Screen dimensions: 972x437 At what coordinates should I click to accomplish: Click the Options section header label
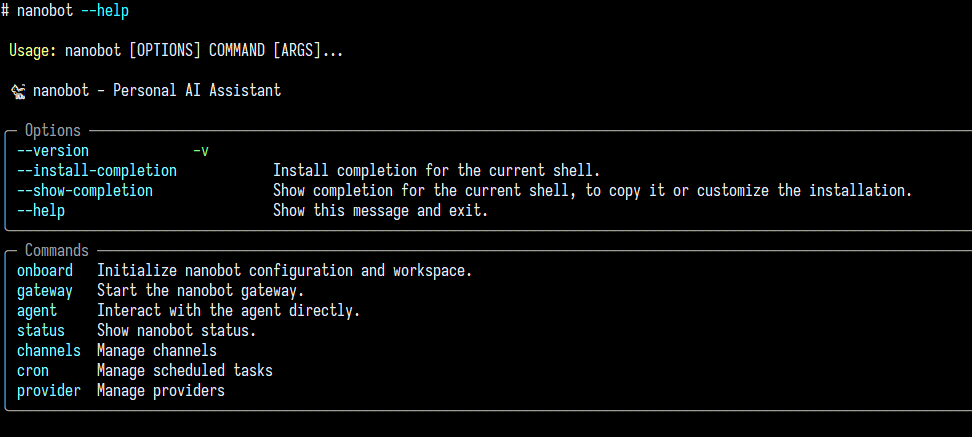pos(53,131)
